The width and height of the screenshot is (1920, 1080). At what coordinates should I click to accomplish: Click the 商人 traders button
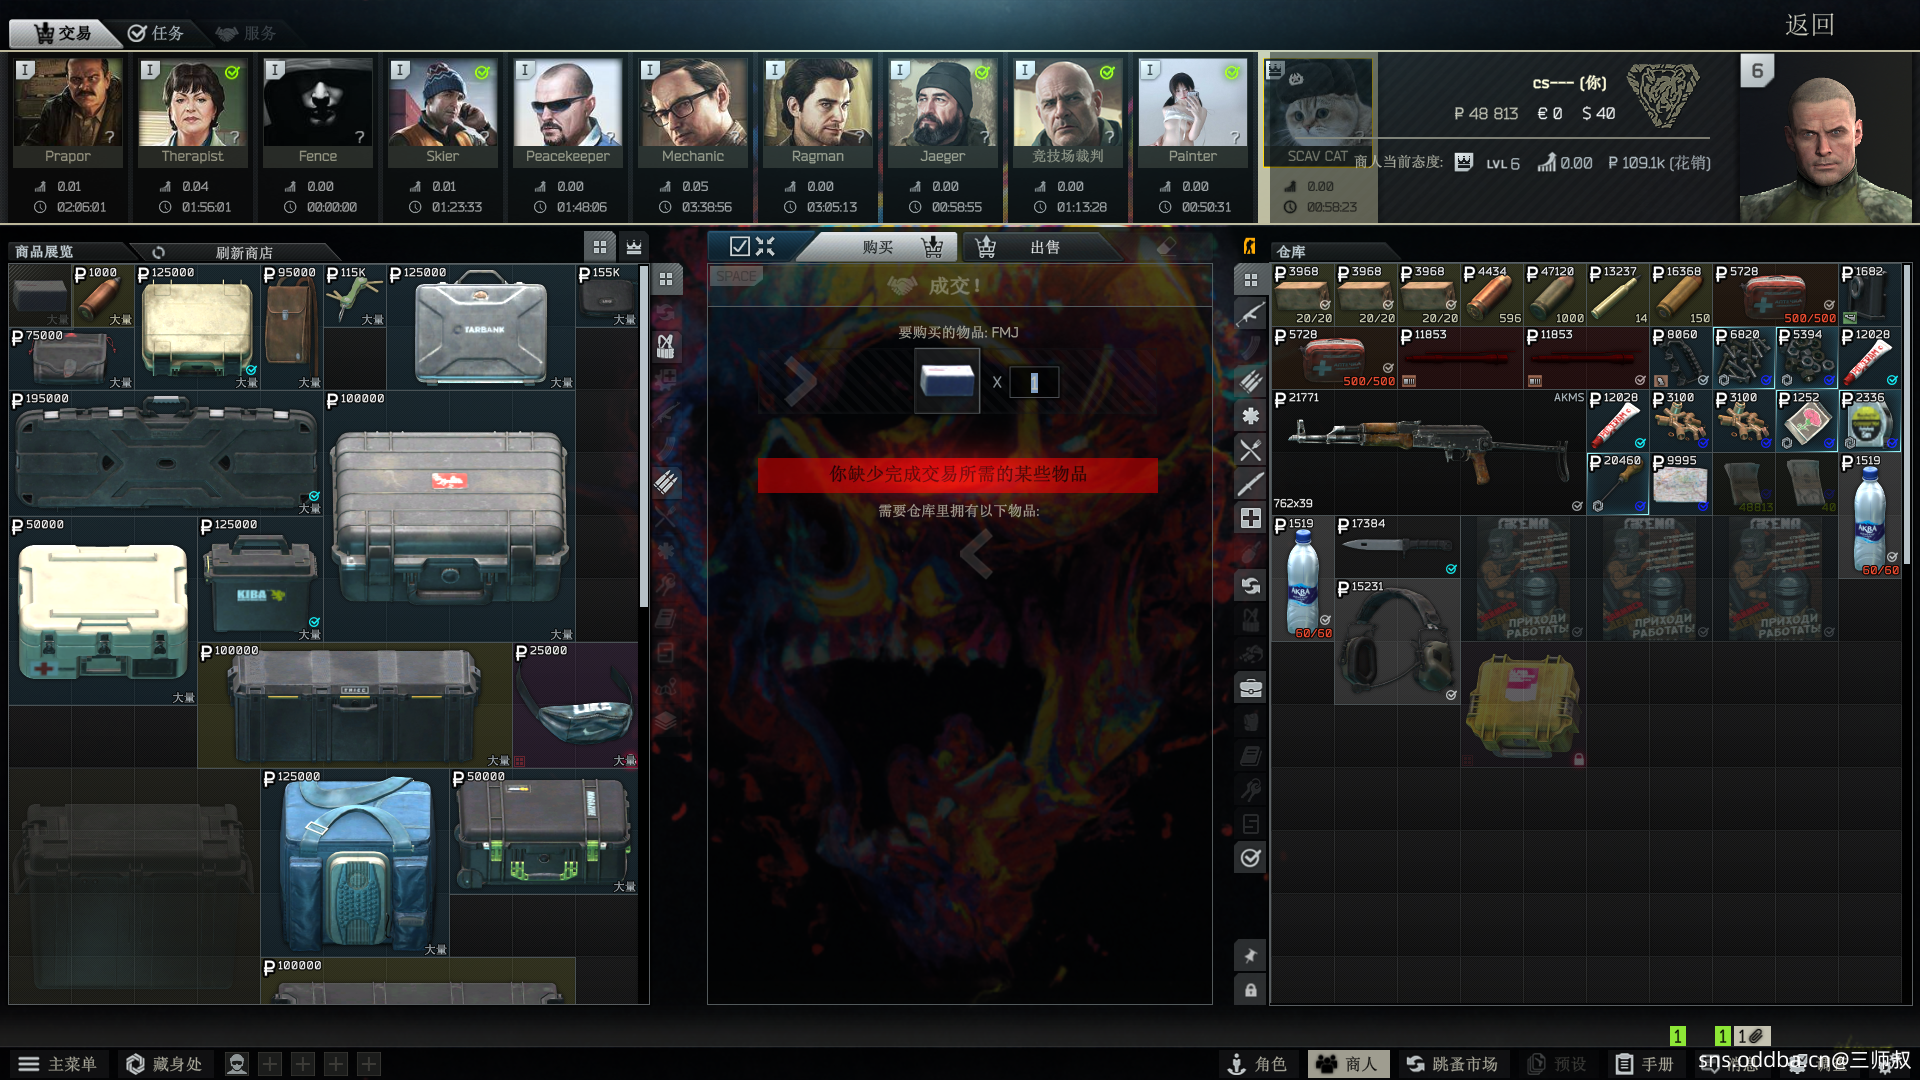(x=1346, y=1064)
